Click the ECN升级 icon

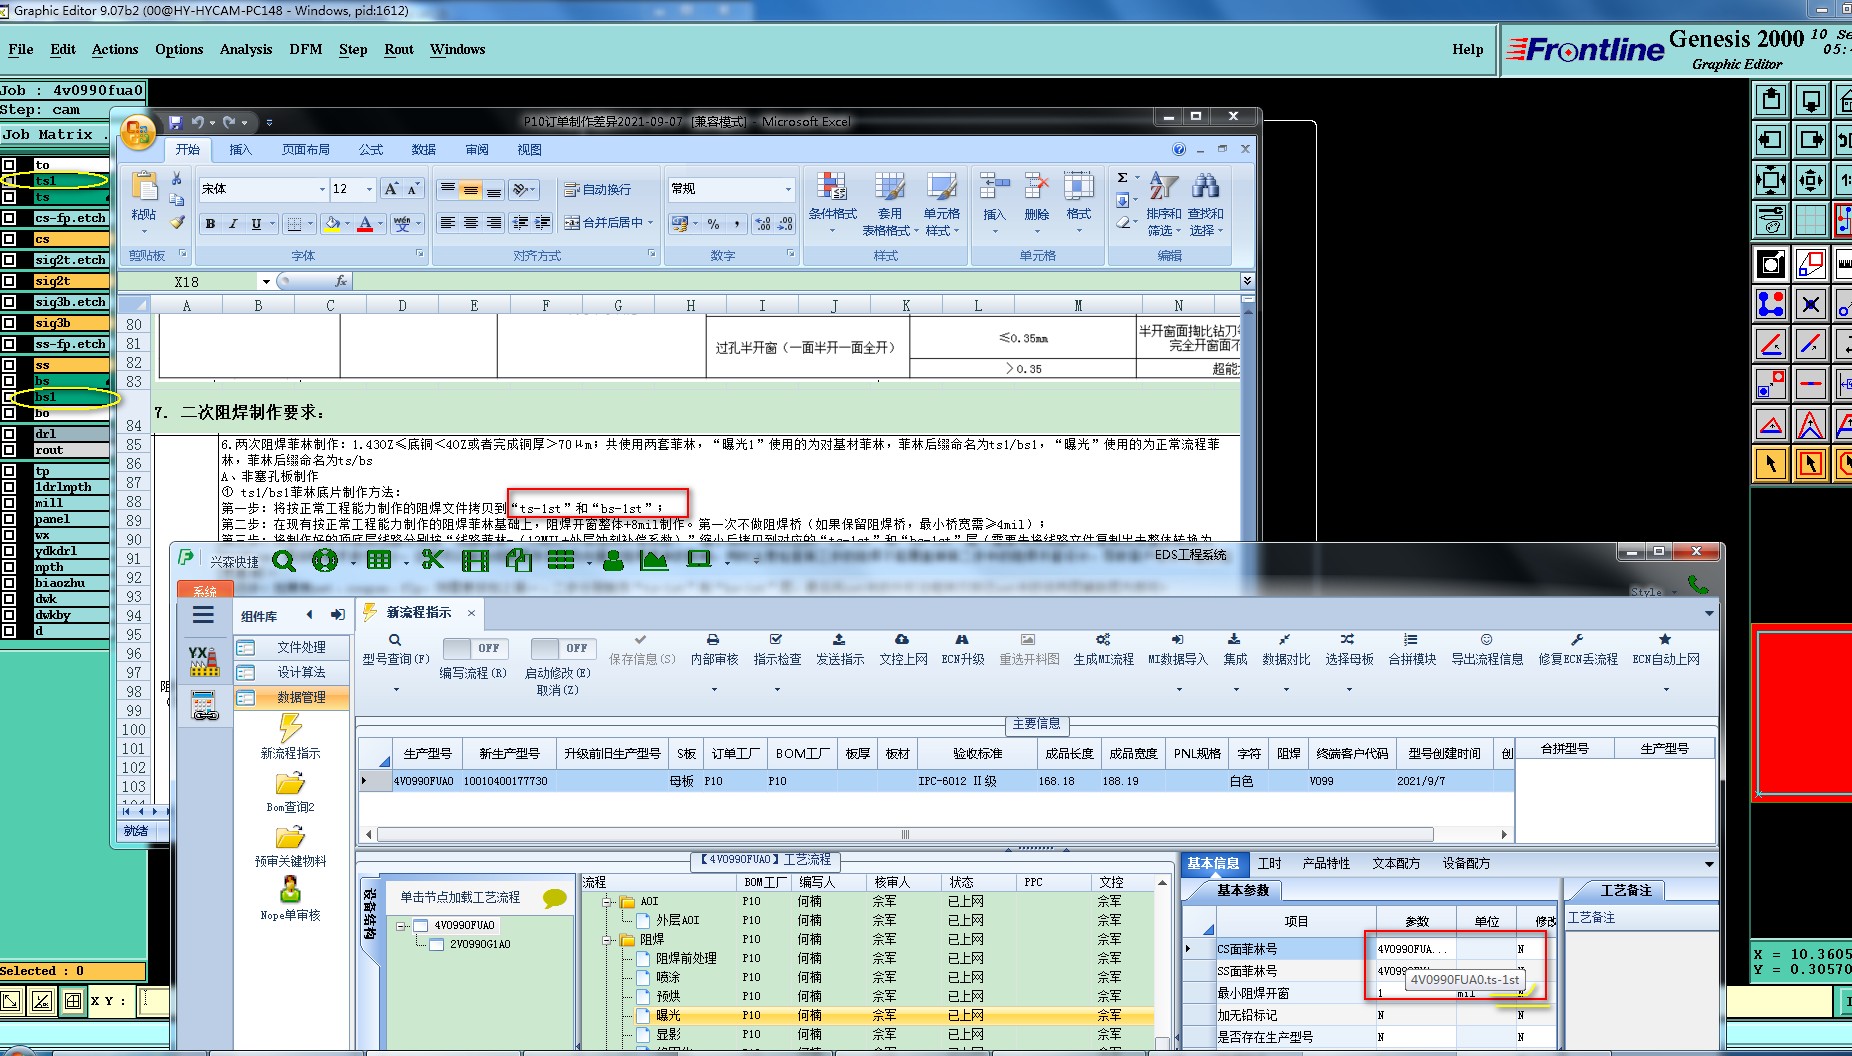962,639
